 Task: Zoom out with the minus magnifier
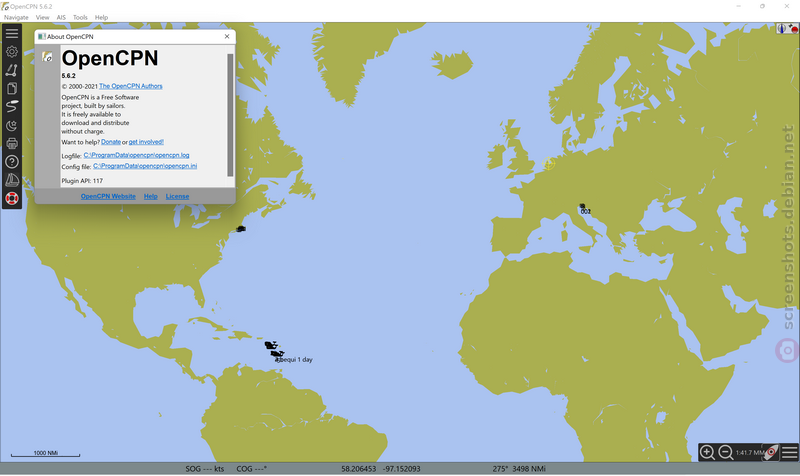pos(726,453)
